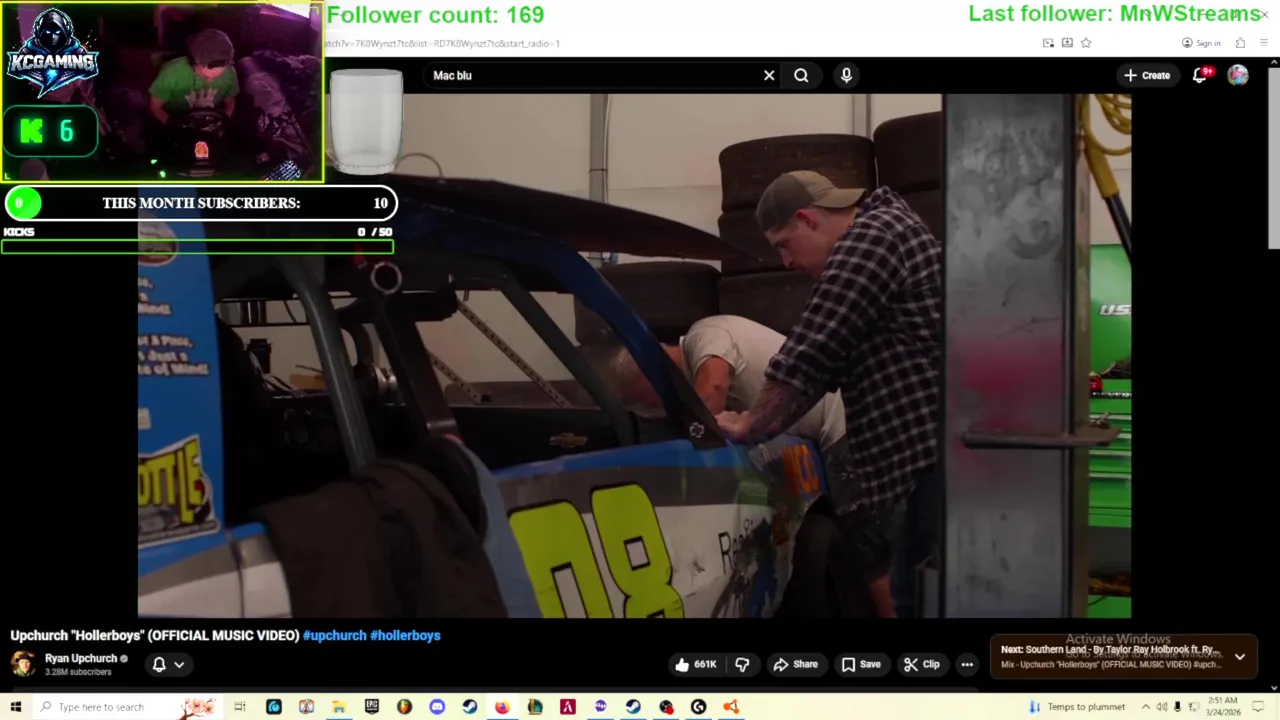Image resolution: width=1280 pixels, height=720 pixels.
Task: Start voice search with the microphone
Action: (x=846, y=75)
